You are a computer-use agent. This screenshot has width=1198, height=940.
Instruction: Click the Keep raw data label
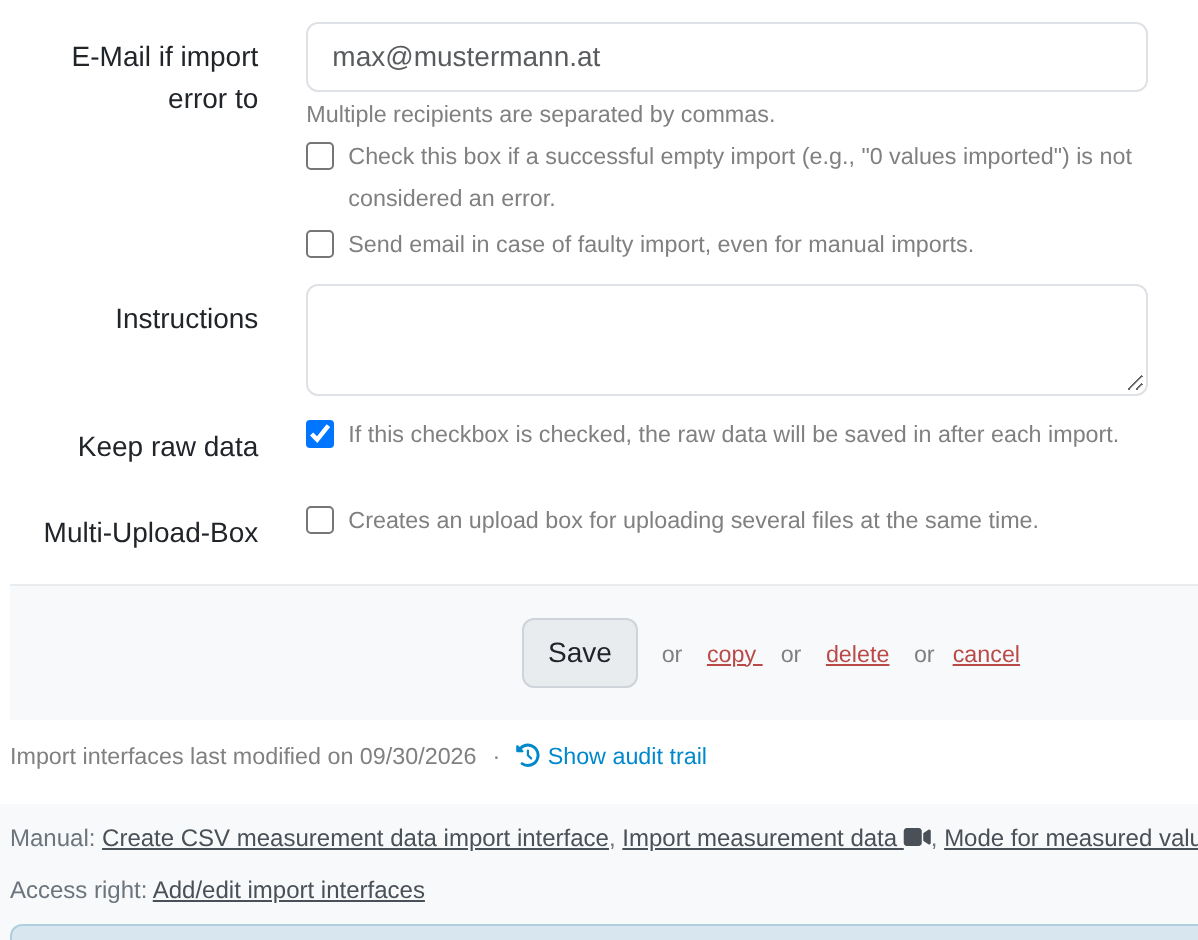pyautogui.click(x=168, y=447)
